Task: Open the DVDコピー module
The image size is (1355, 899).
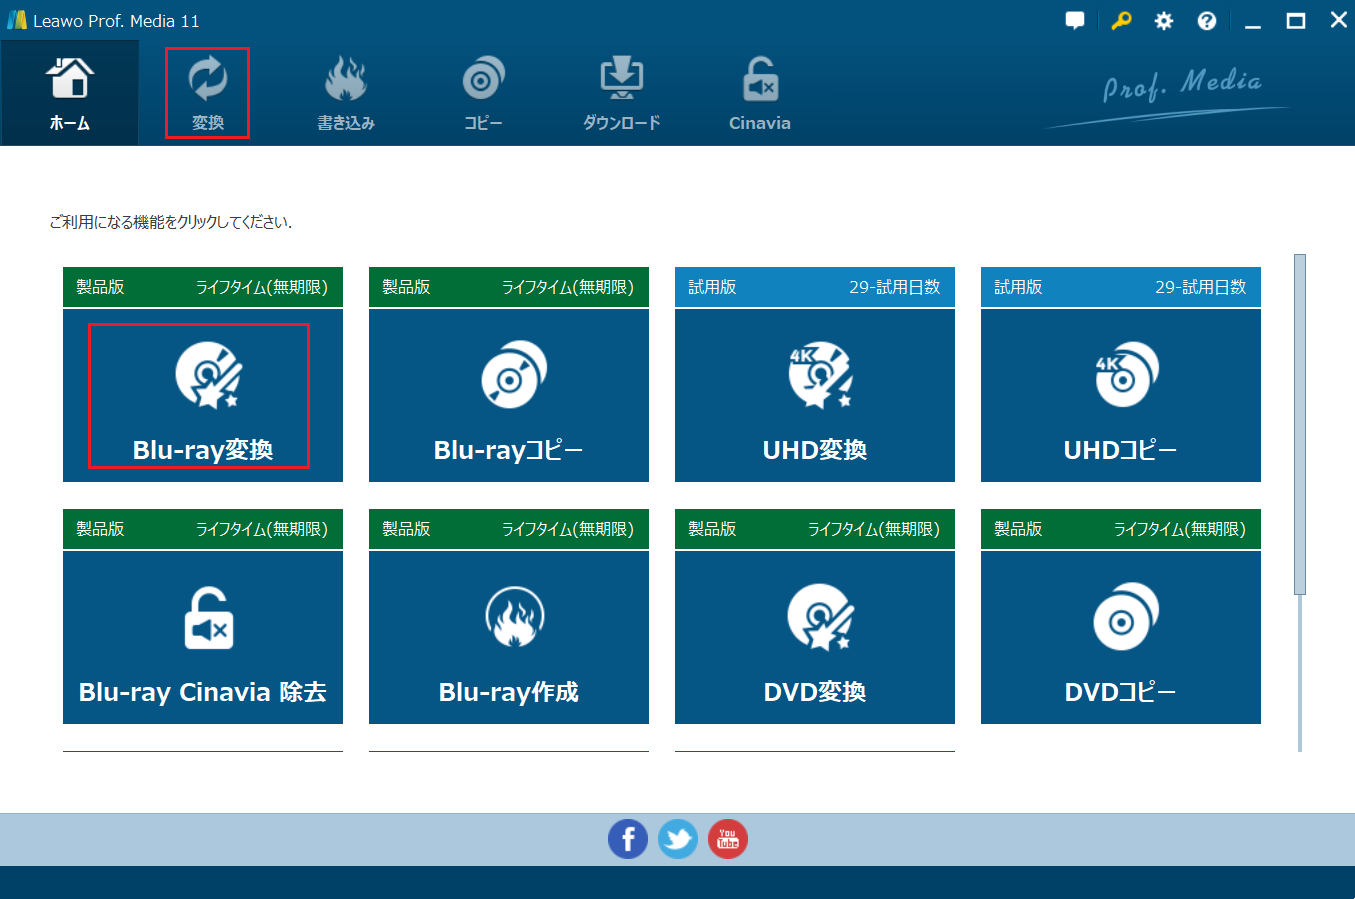Action: pos(1120,637)
